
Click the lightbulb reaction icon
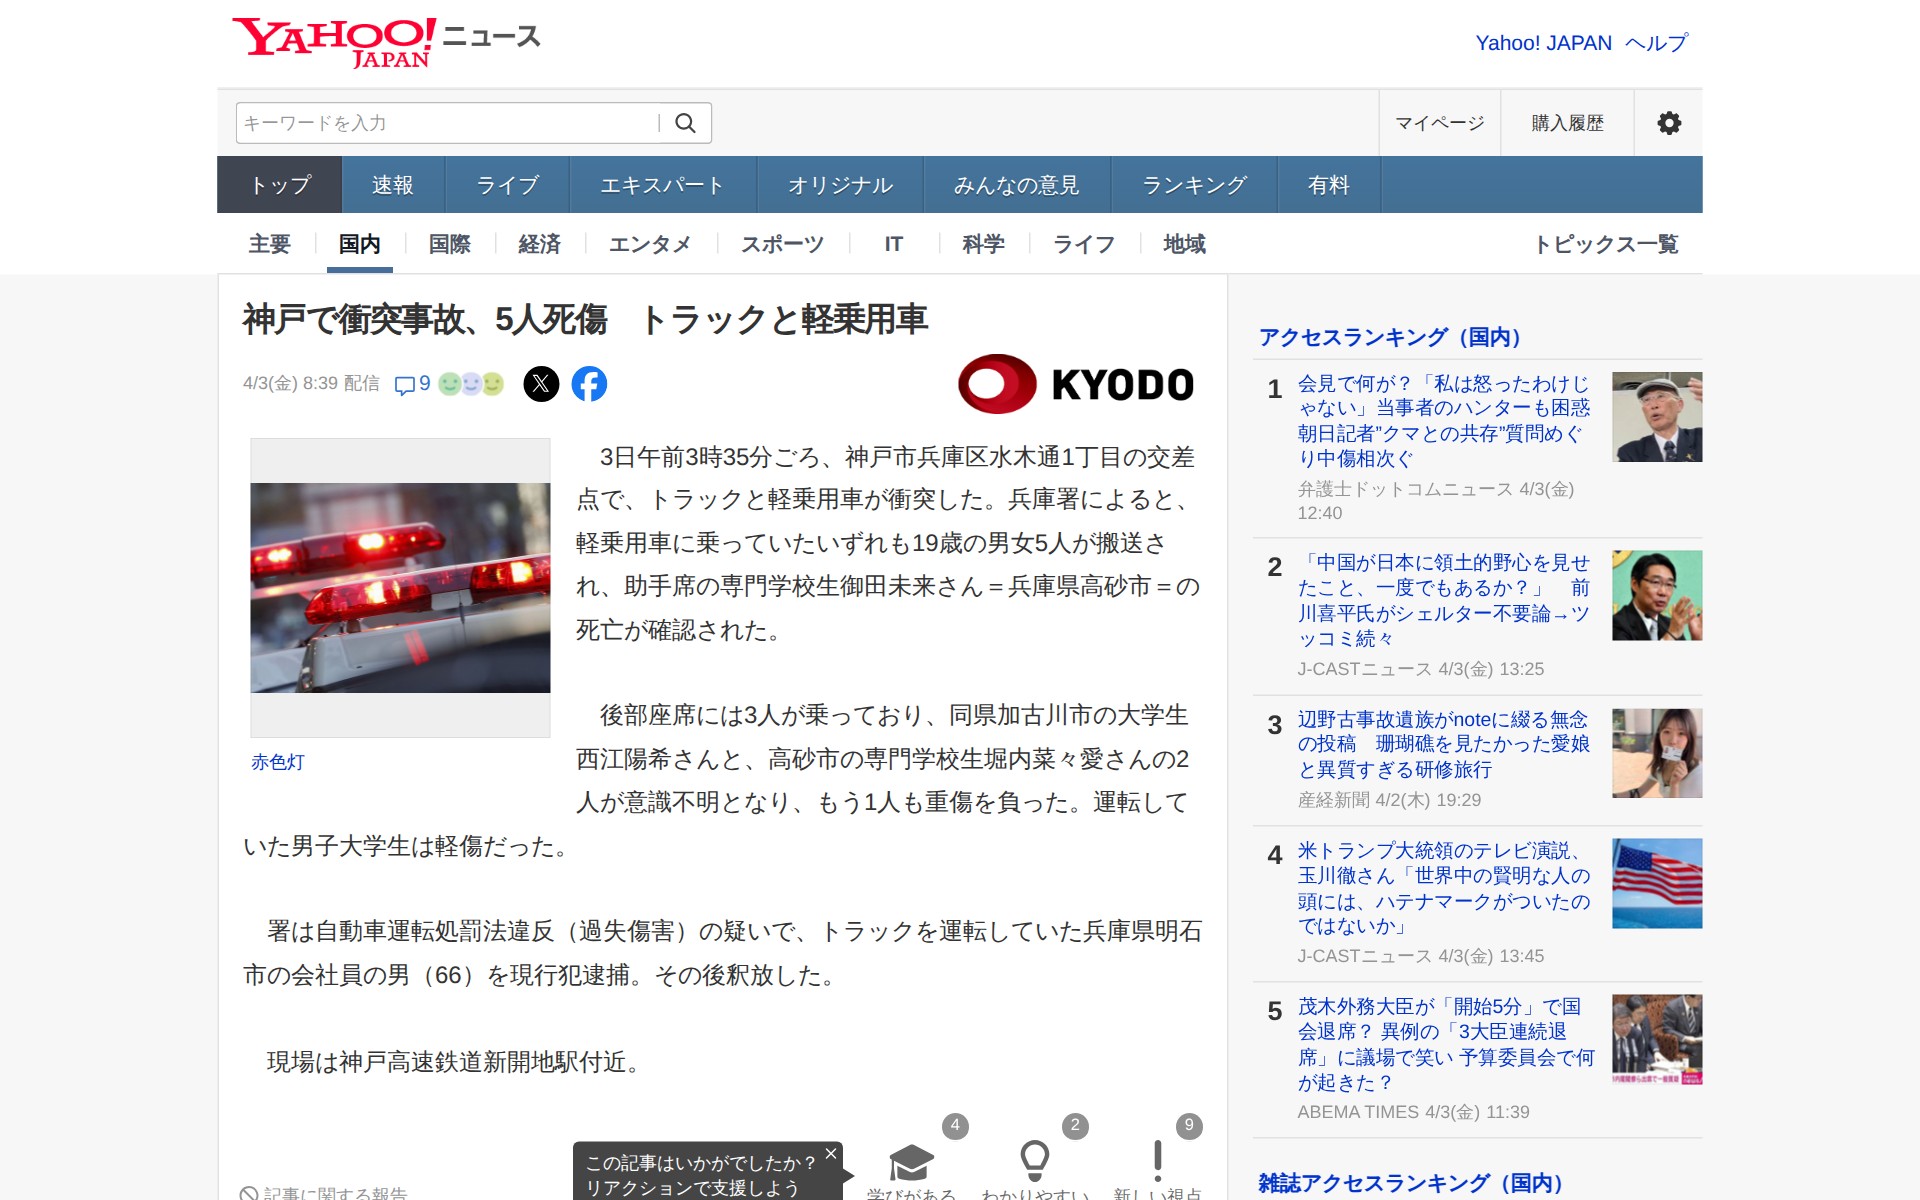coord(1034,1160)
